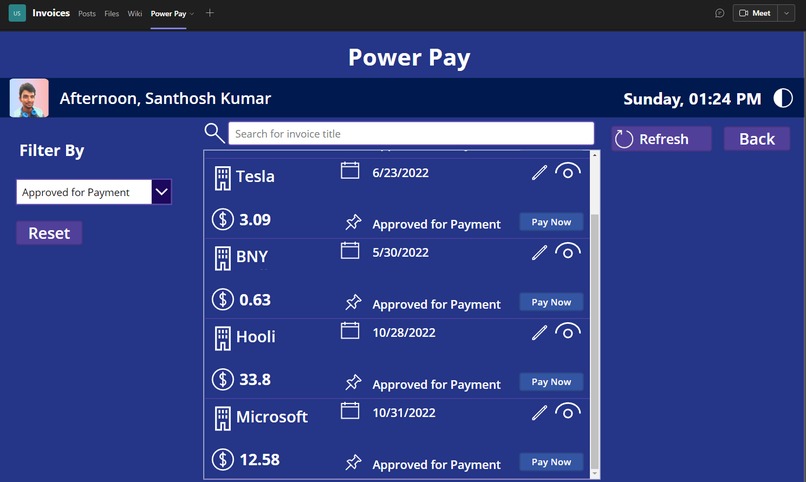Click the pin icon in Microsoft row
The height and width of the screenshot is (482, 806).
(353, 462)
